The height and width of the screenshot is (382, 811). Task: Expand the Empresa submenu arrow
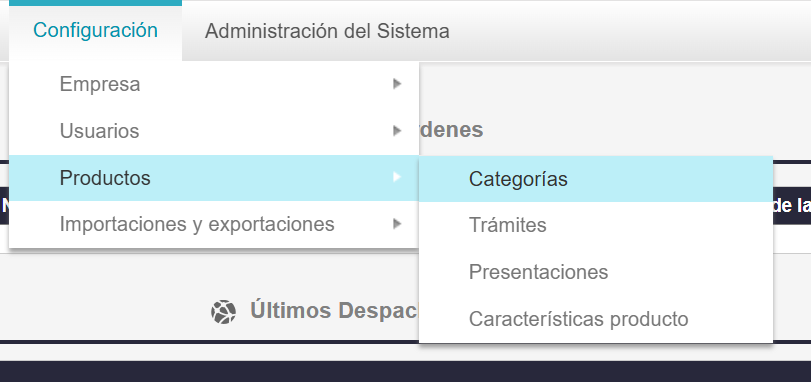[397, 84]
